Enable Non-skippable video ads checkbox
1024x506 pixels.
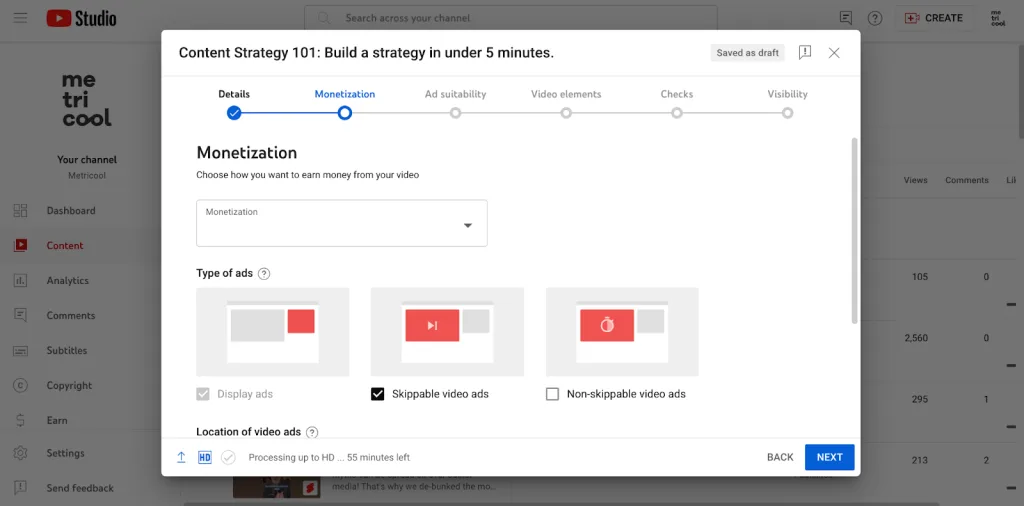(552, 394)
